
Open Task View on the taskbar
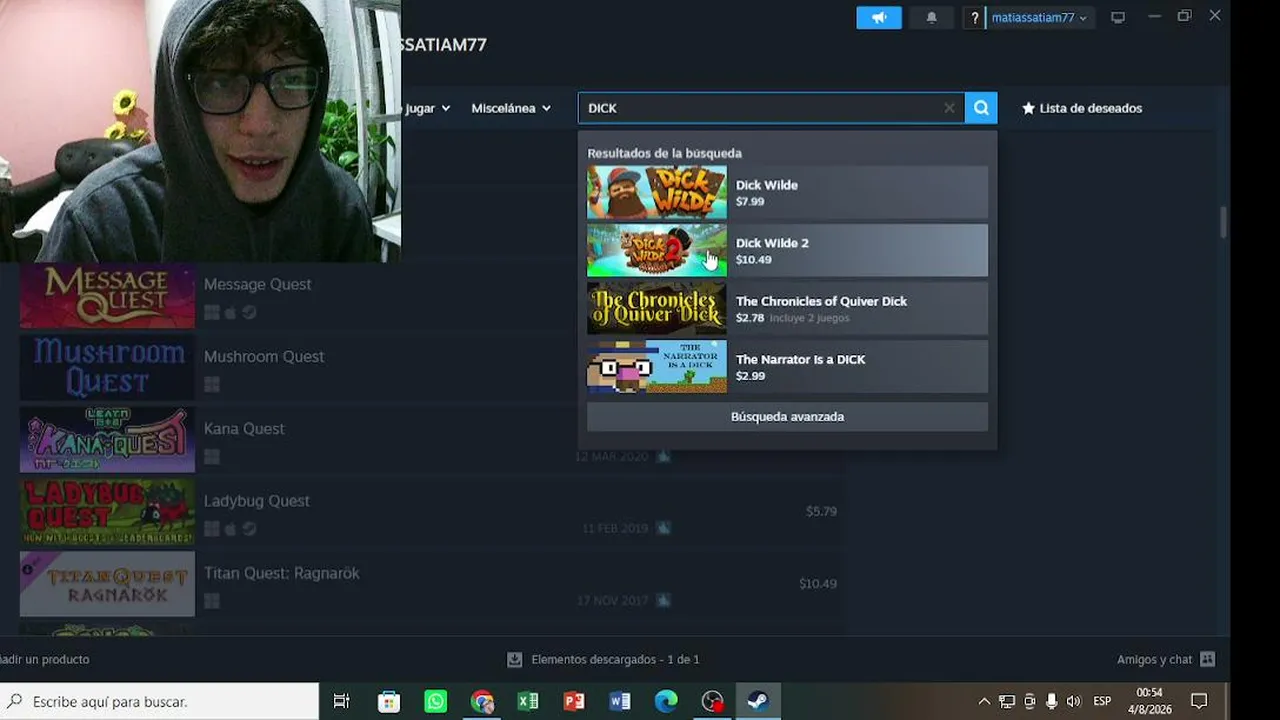[x=341, y=701]
